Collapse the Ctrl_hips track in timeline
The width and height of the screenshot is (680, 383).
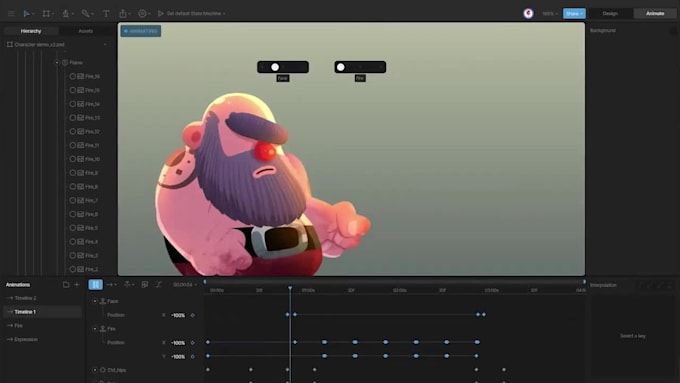pos(95,370)
